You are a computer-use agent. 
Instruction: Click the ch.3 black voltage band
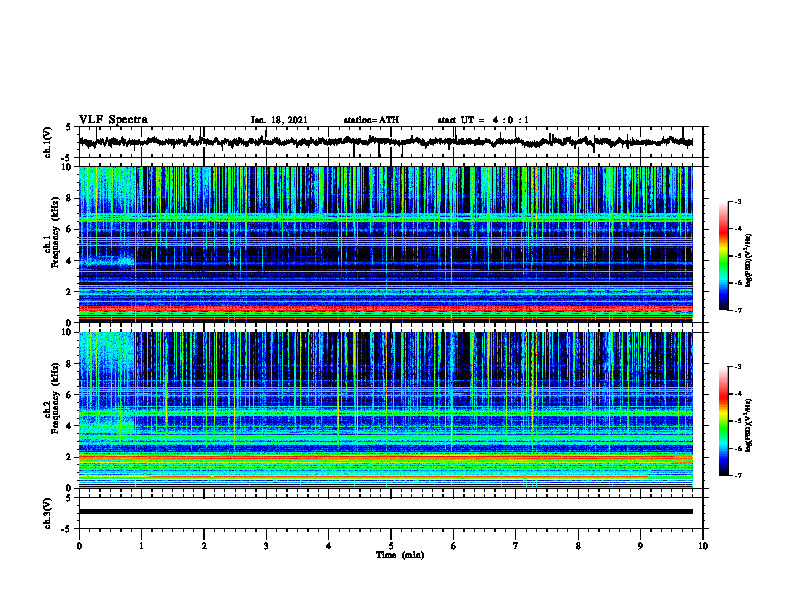coord(386,512)
